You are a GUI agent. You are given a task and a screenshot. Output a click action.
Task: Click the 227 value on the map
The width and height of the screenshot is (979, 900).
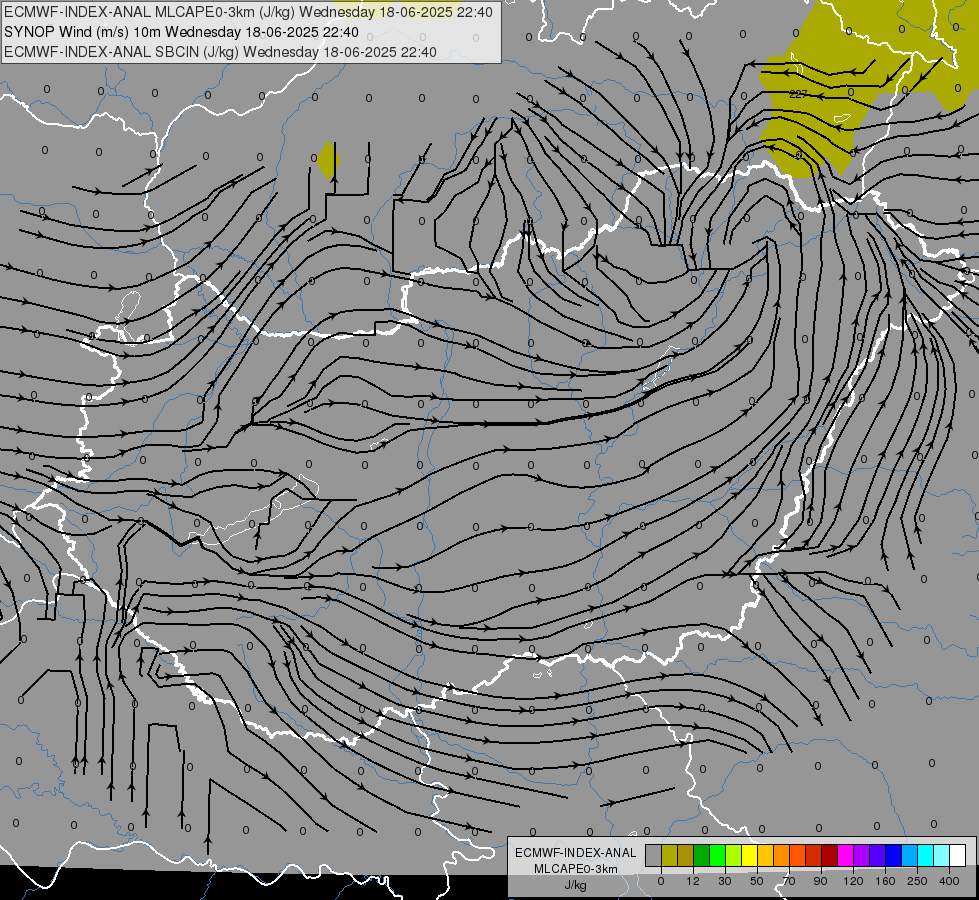(798, 94)
